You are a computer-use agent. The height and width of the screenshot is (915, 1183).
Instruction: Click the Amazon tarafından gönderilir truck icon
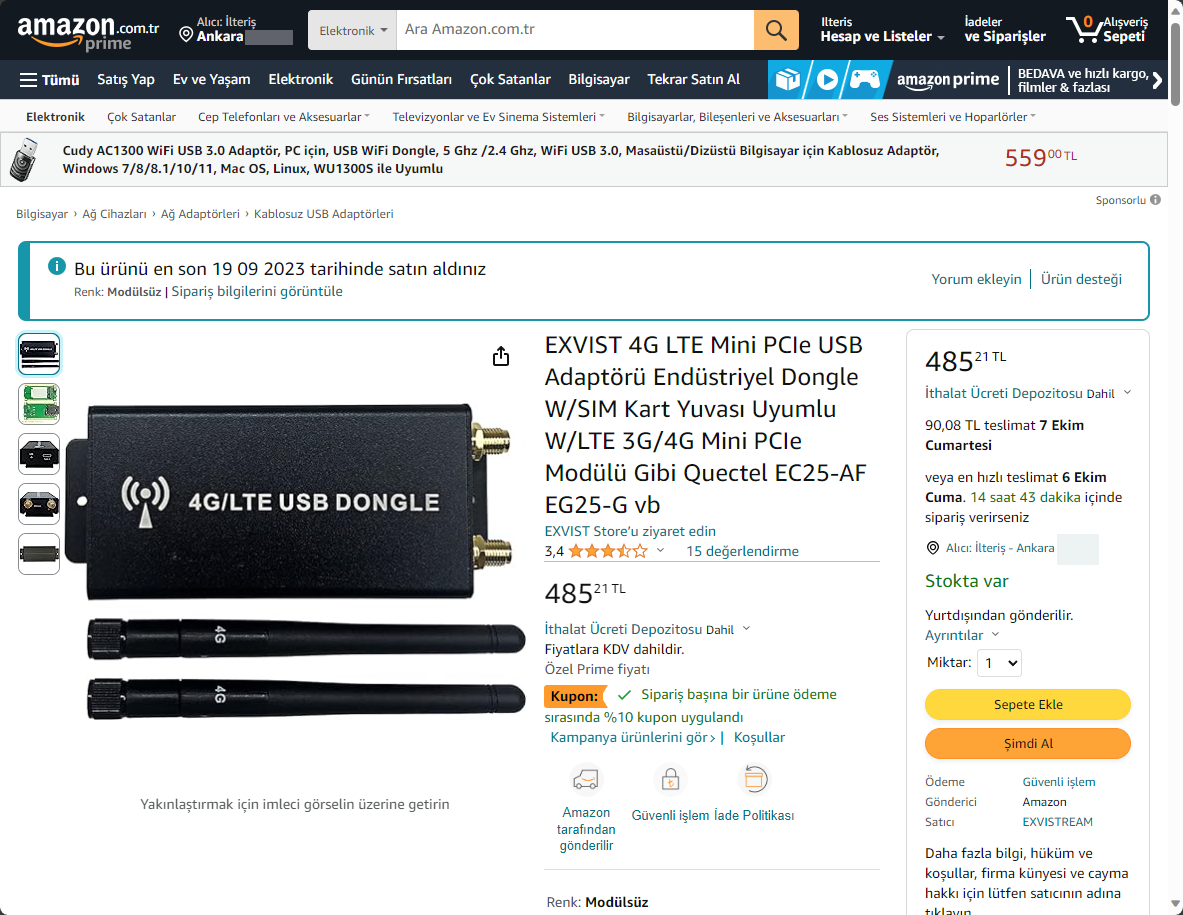pos(585,779)
